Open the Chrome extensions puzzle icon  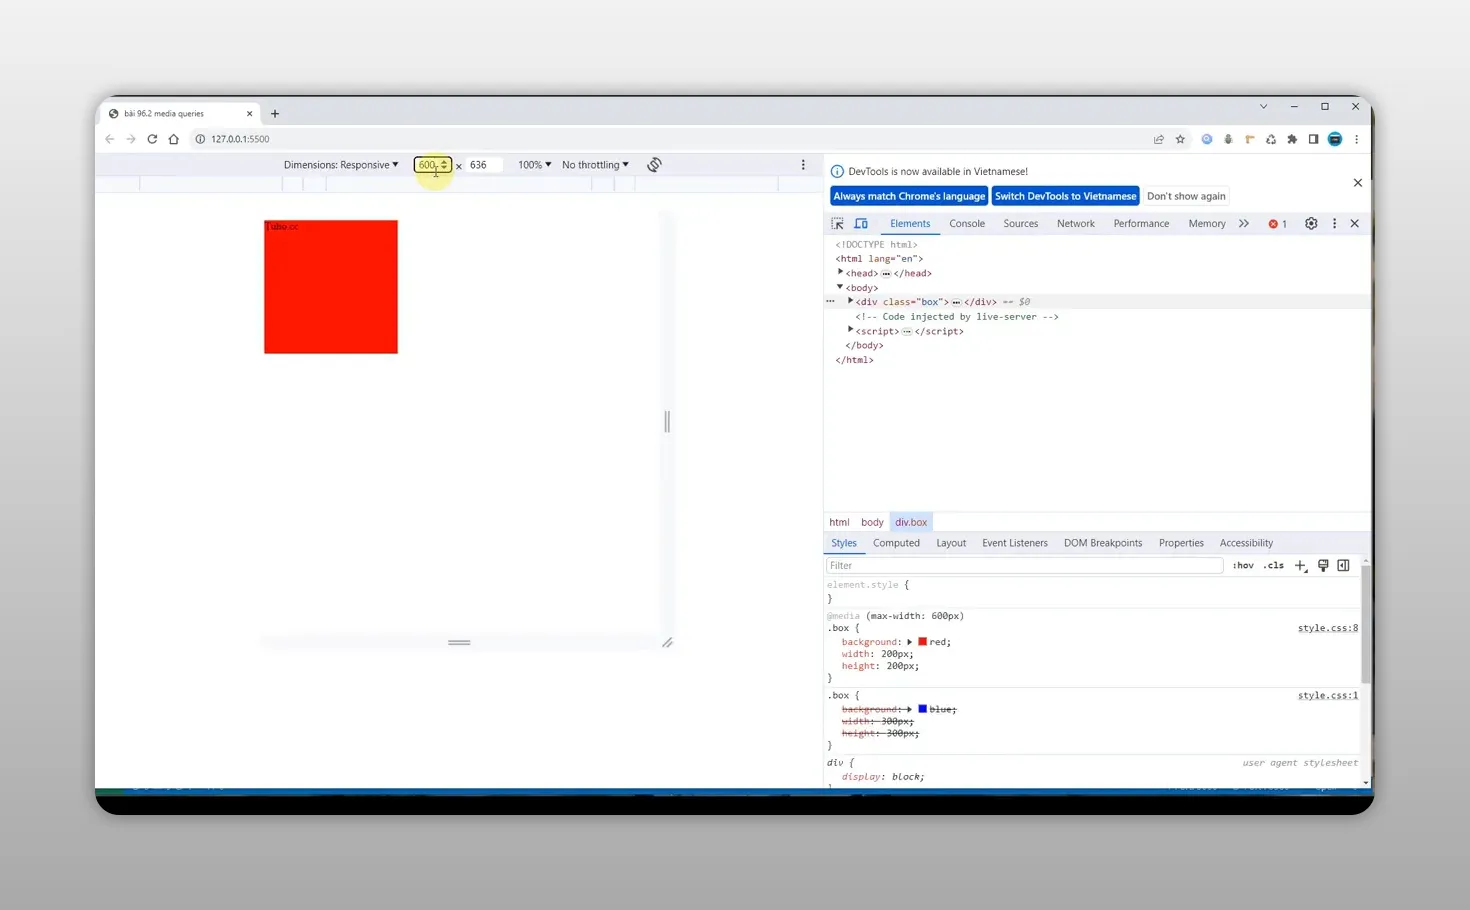pos(1292,140)
